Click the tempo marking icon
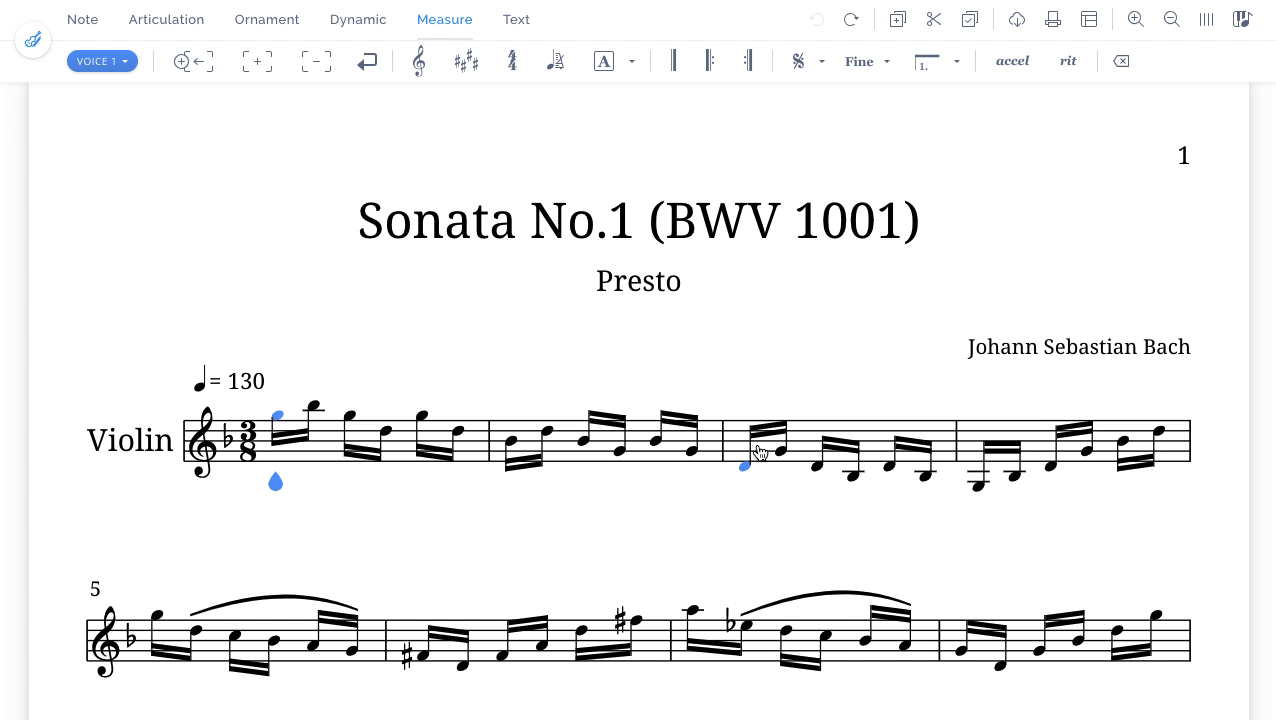Image resolution: width=1276 pixels, height=720 pixels. click(x=556, y=62)
